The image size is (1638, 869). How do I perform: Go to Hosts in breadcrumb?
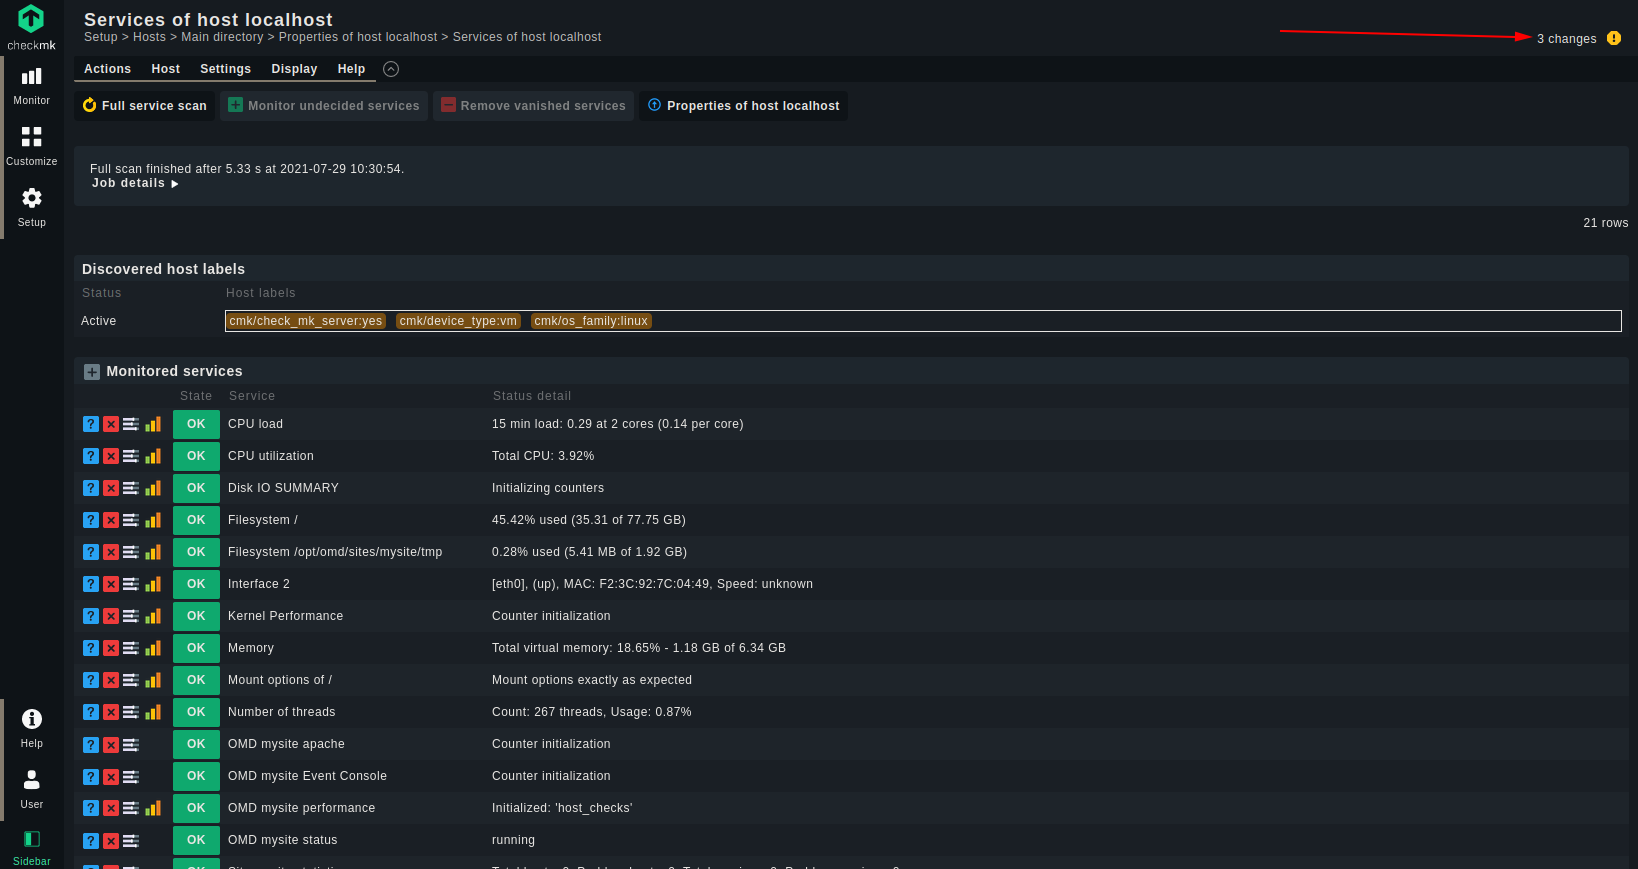coord(149,37)
